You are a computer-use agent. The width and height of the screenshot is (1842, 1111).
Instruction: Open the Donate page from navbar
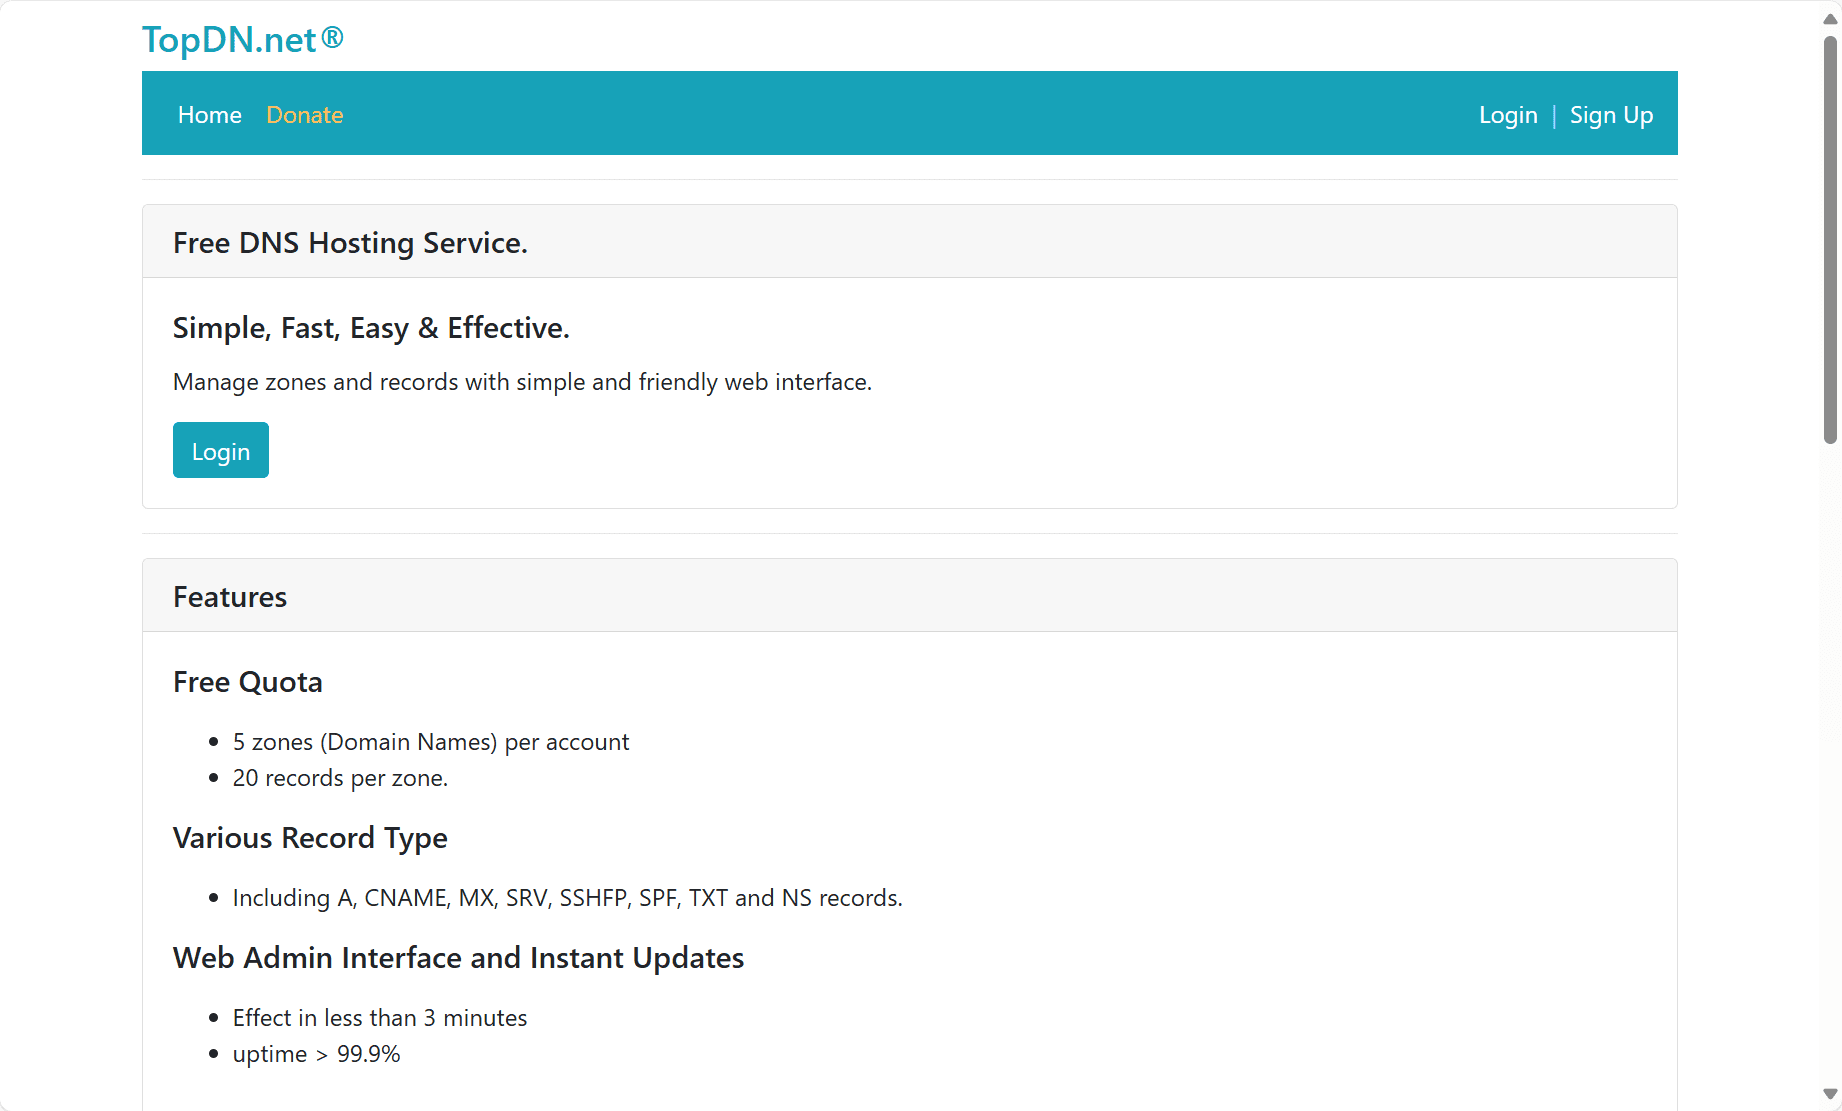(304, 115)
